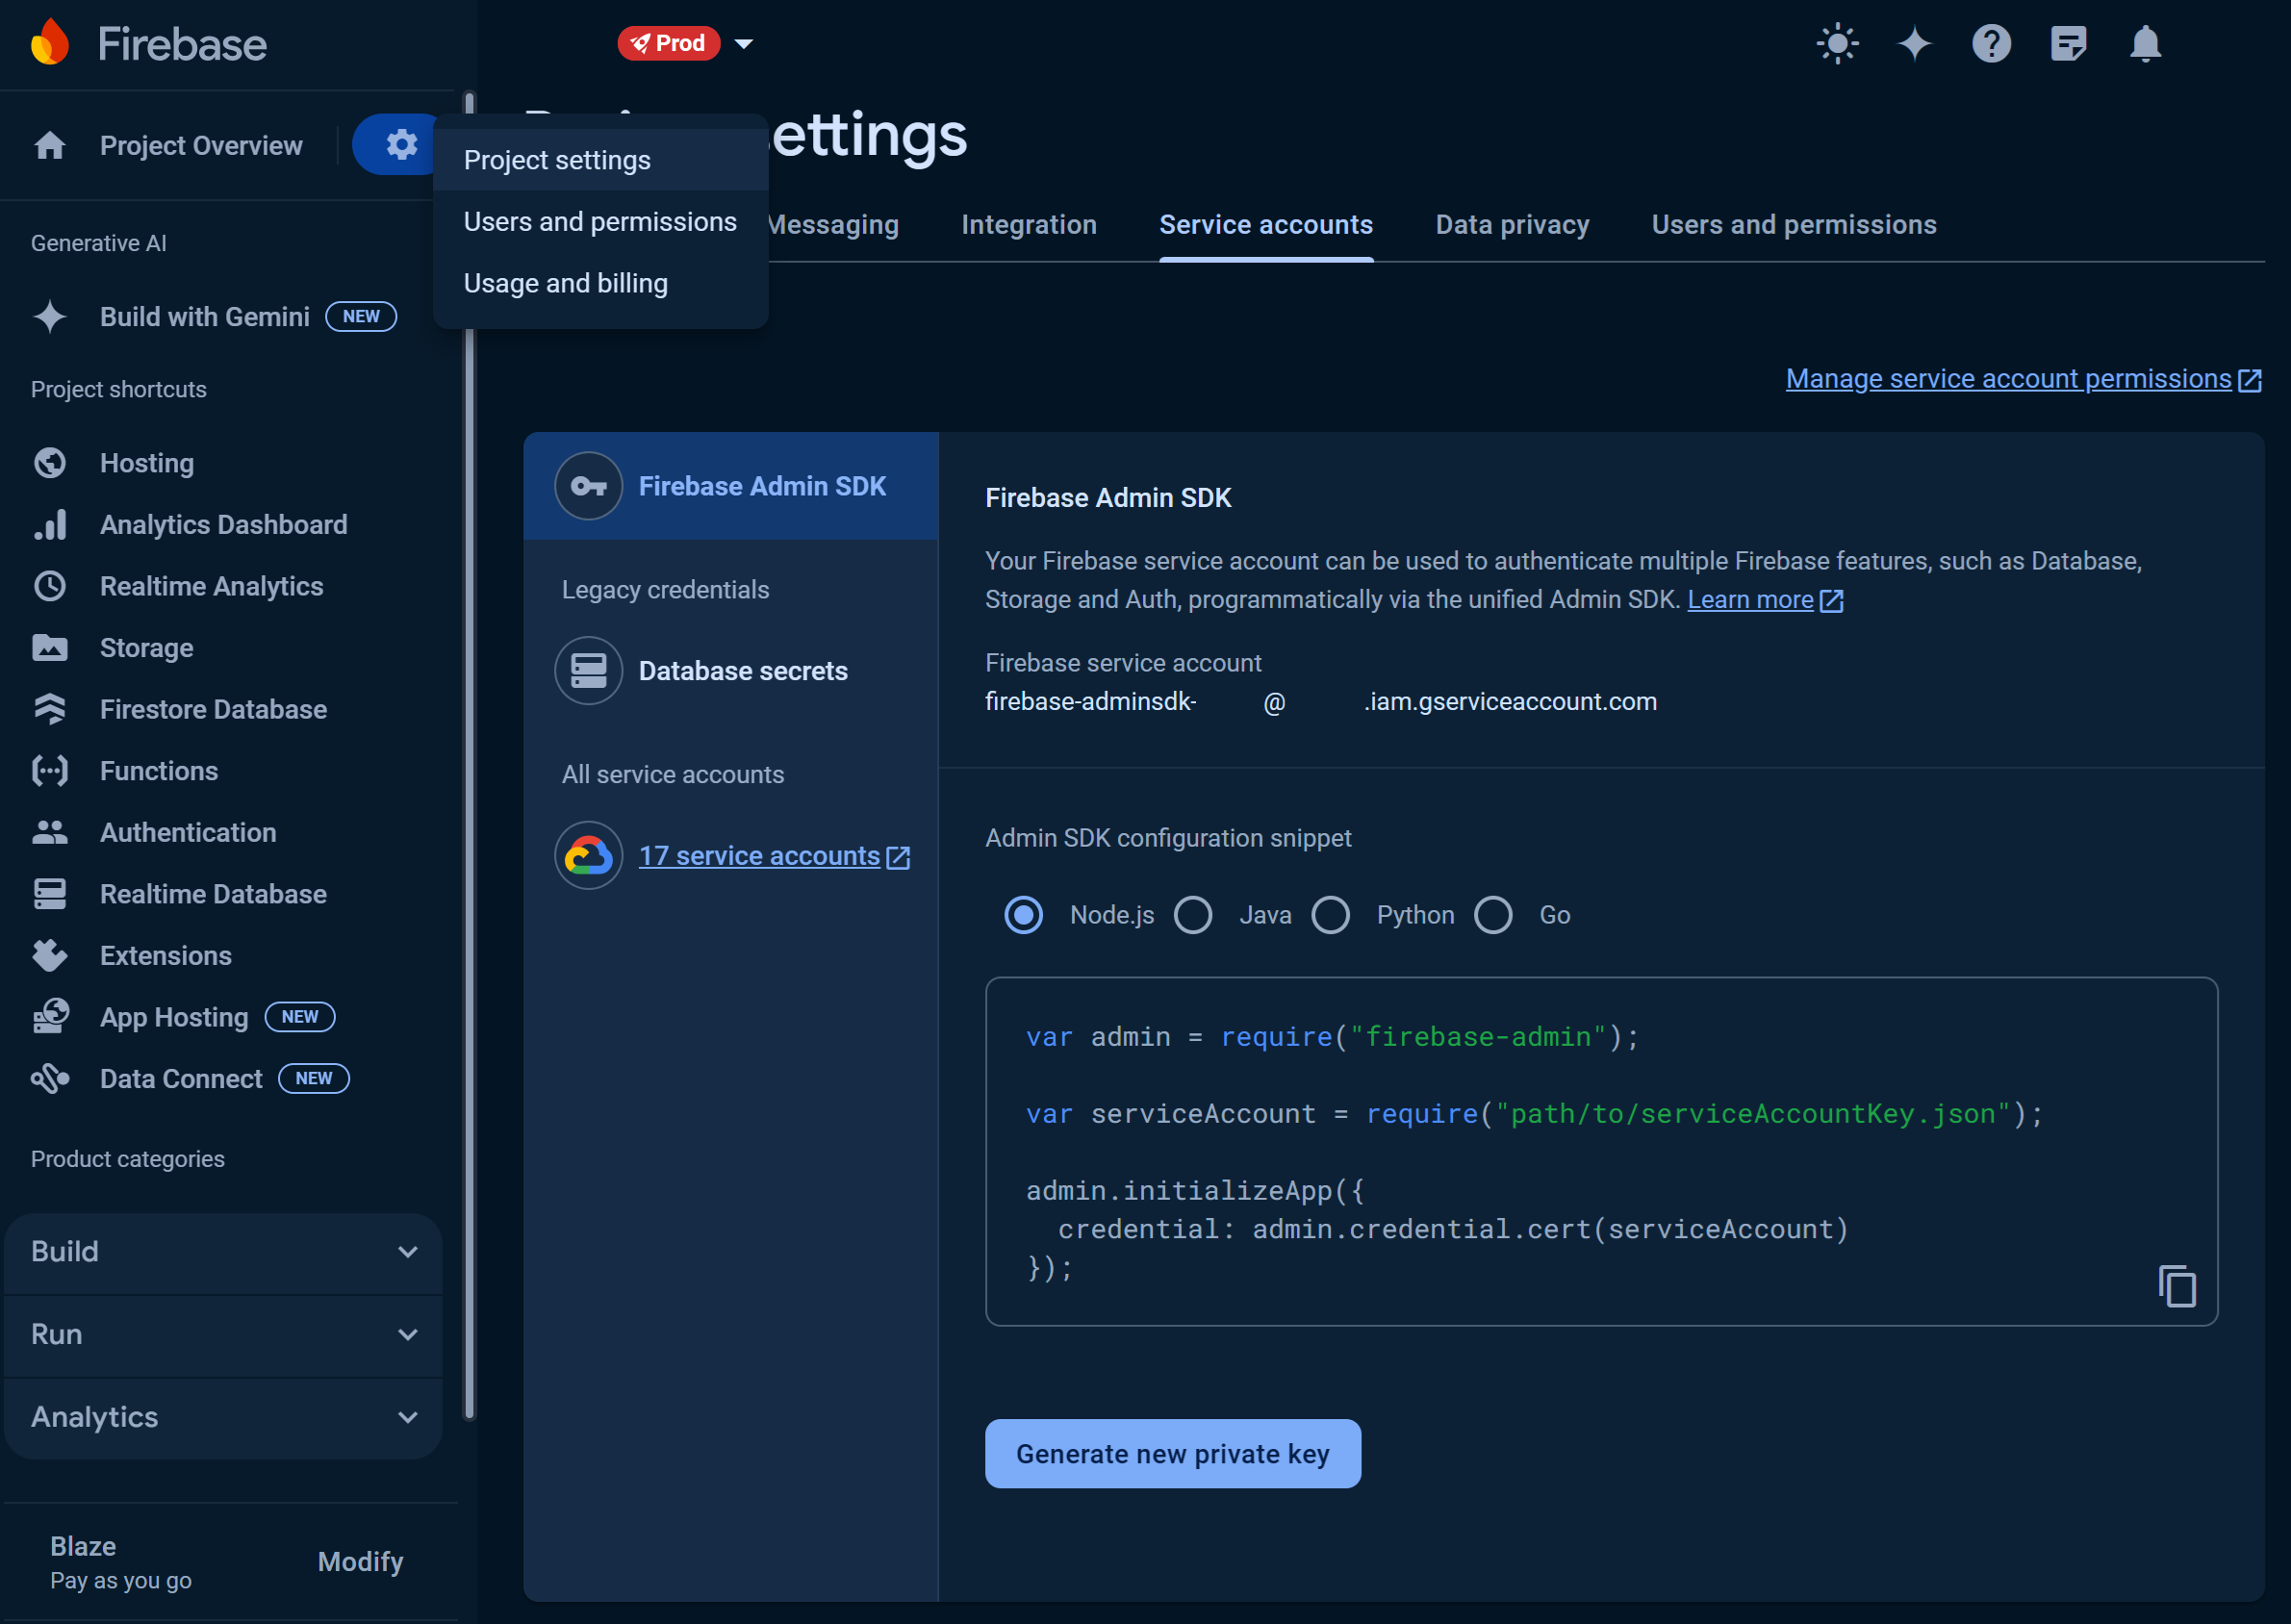The height and width of the screenshot is (1624, 2291).
Task: Open Manage service account permissions link
Action: 2009,379
